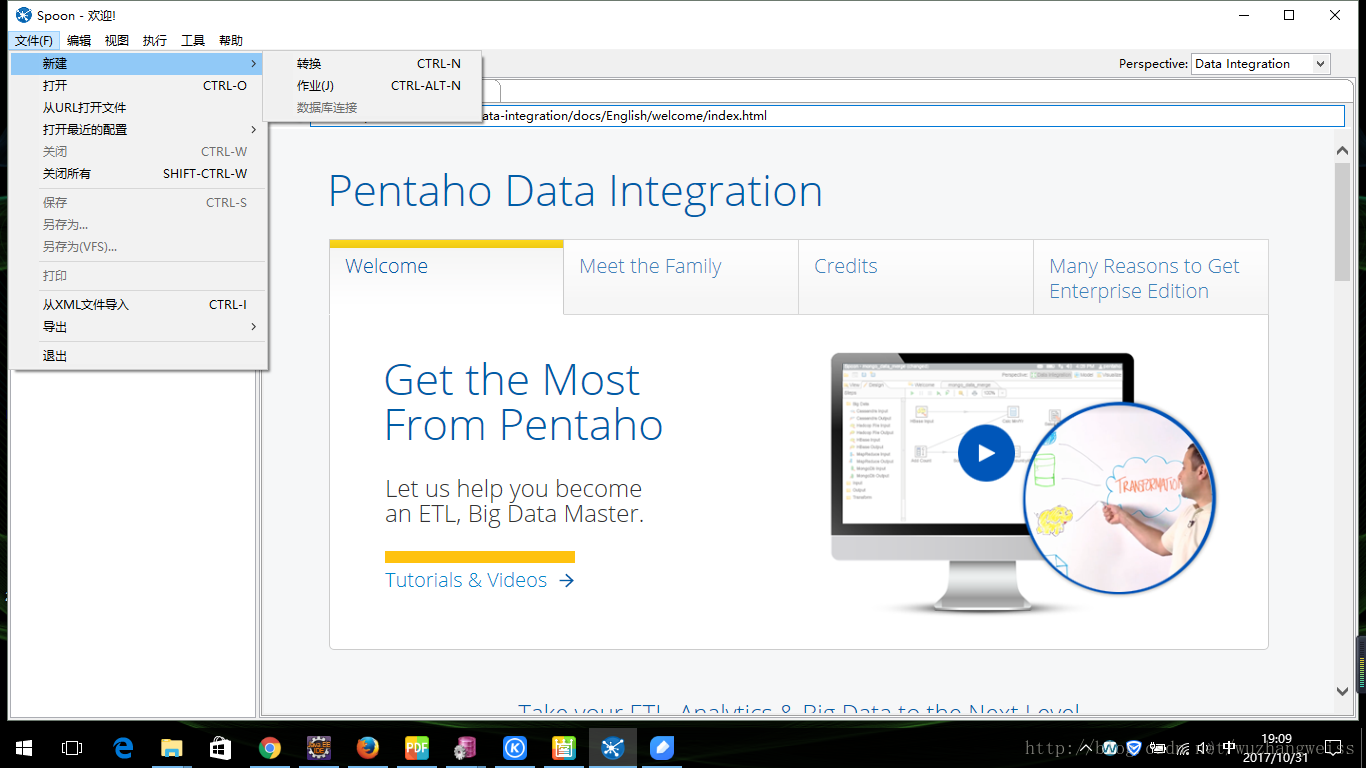Viewport: 1366px width, 768px height.
Task: Select 从XML文件导入 menu entry
Action: [x=137, y=304]
